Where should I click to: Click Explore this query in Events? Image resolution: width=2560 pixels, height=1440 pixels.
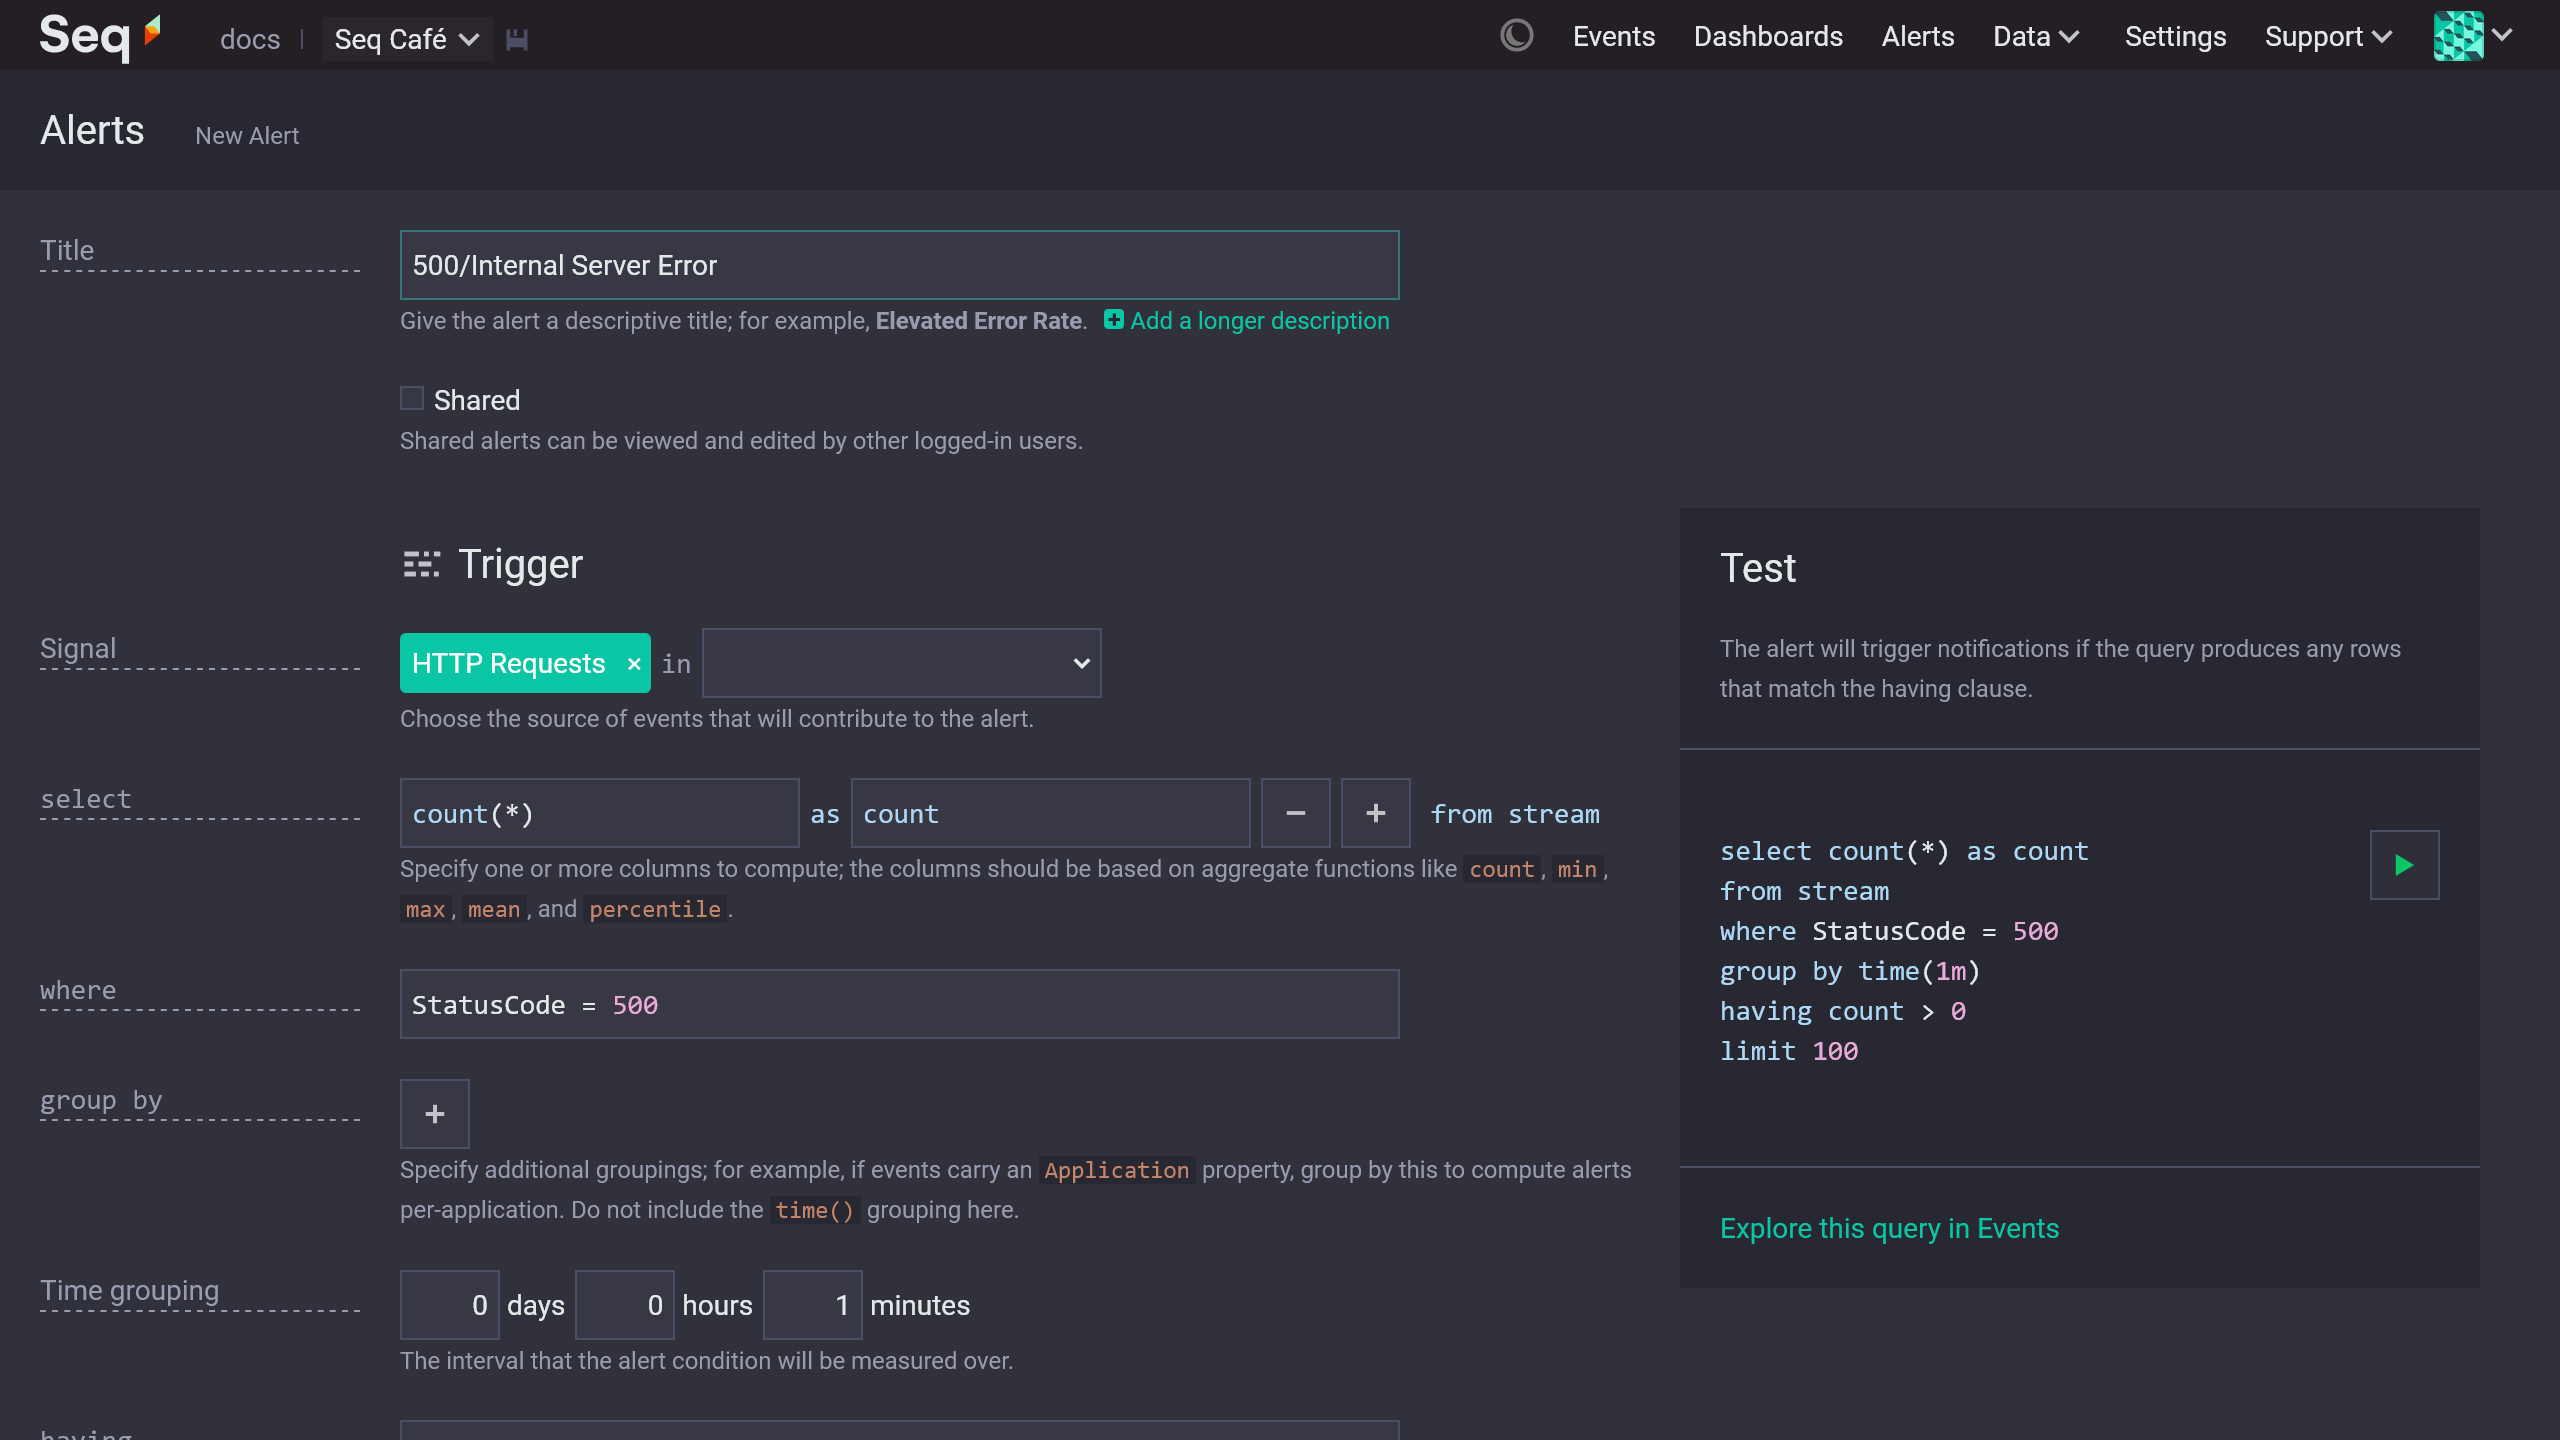(x=1889, y=1228)
